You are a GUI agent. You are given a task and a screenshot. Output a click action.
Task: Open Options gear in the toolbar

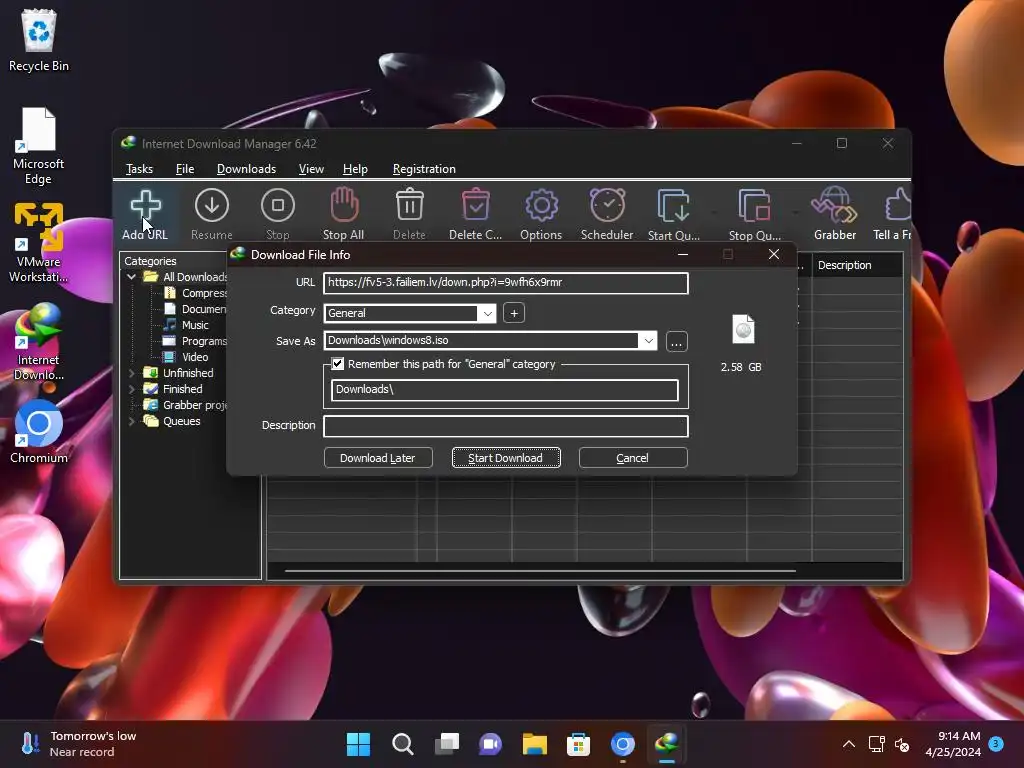click(541, 207)
